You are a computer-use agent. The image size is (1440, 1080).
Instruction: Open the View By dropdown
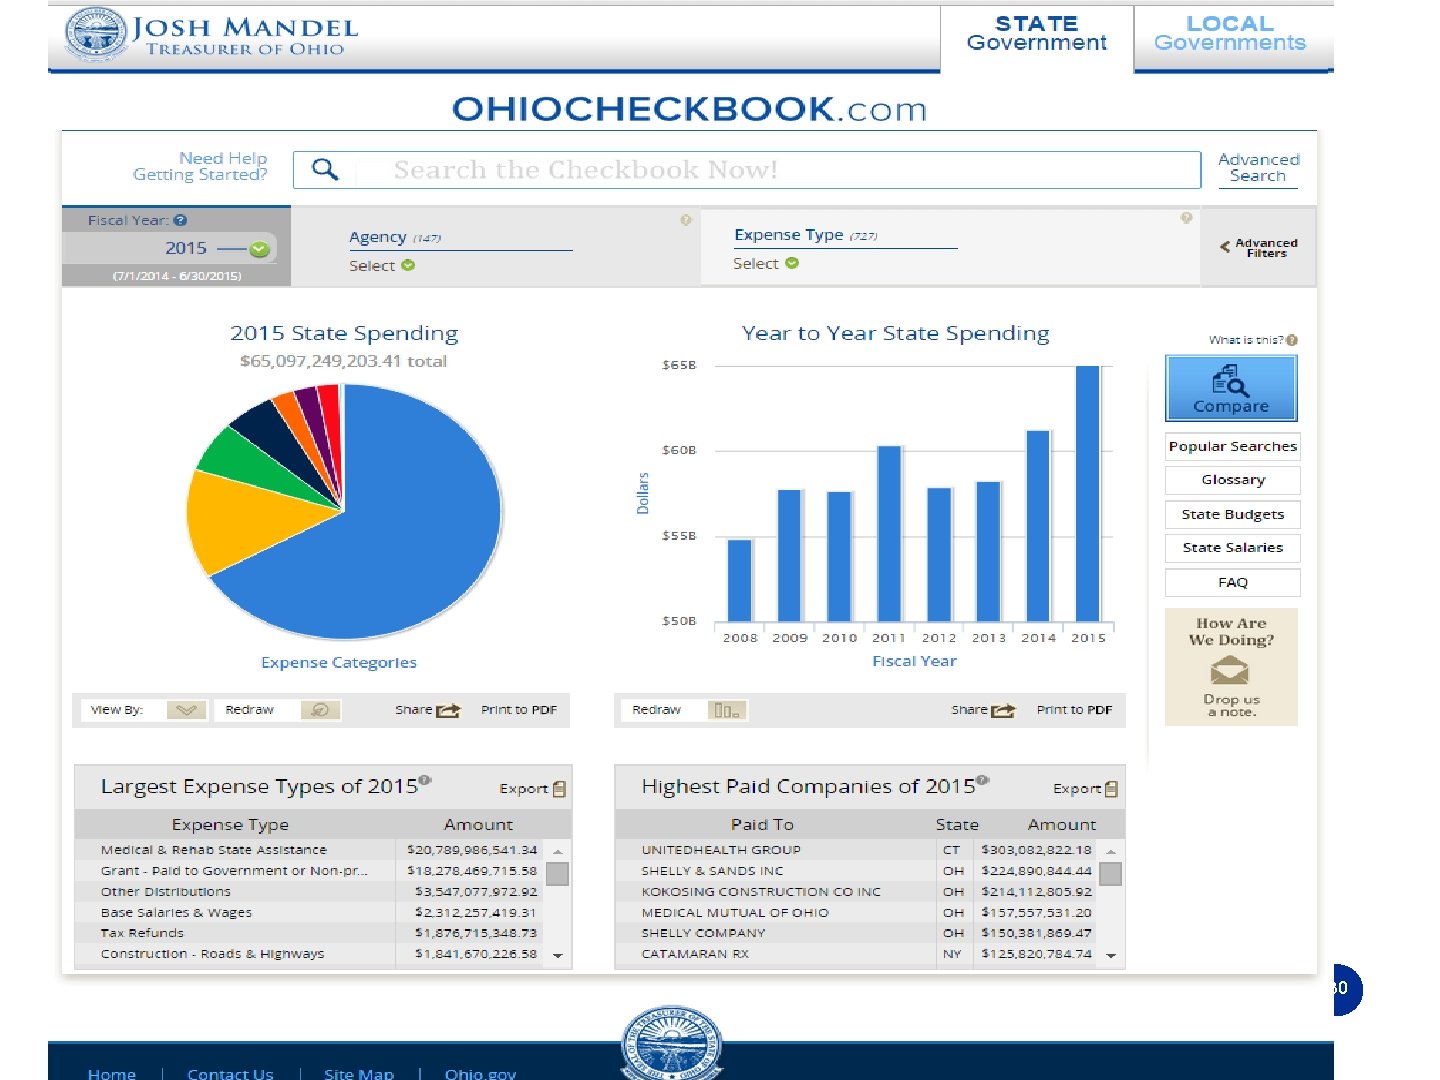186,710
